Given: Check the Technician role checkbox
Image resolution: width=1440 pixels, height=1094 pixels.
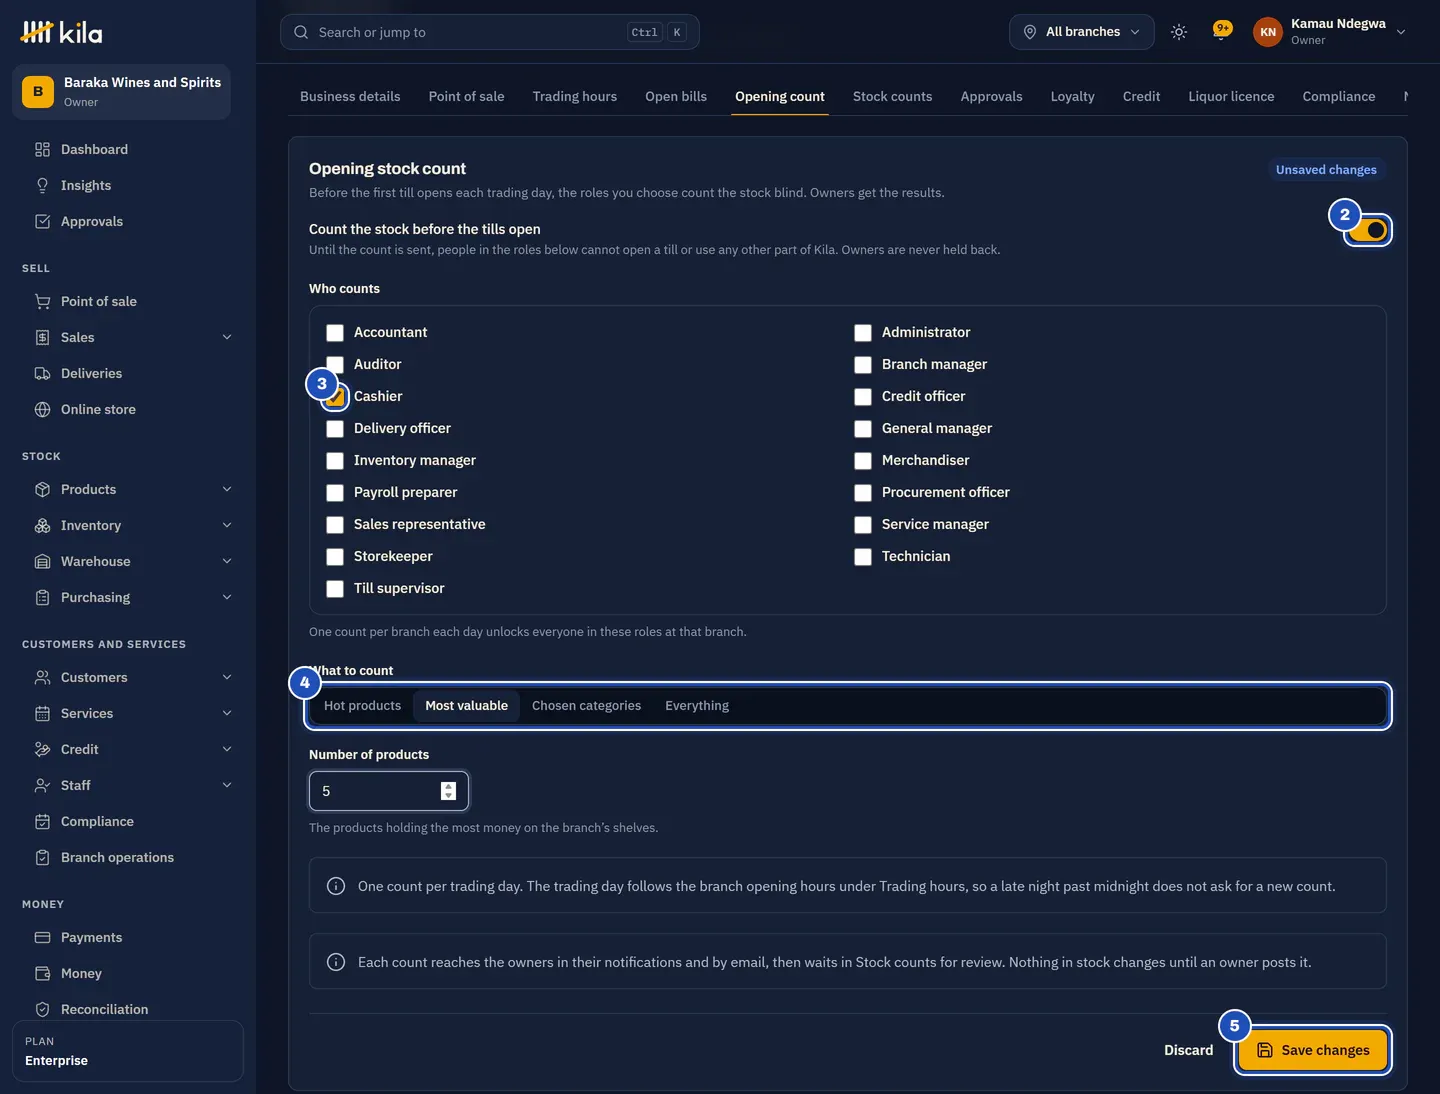Looking at the screenshot, I should (863, 557).
